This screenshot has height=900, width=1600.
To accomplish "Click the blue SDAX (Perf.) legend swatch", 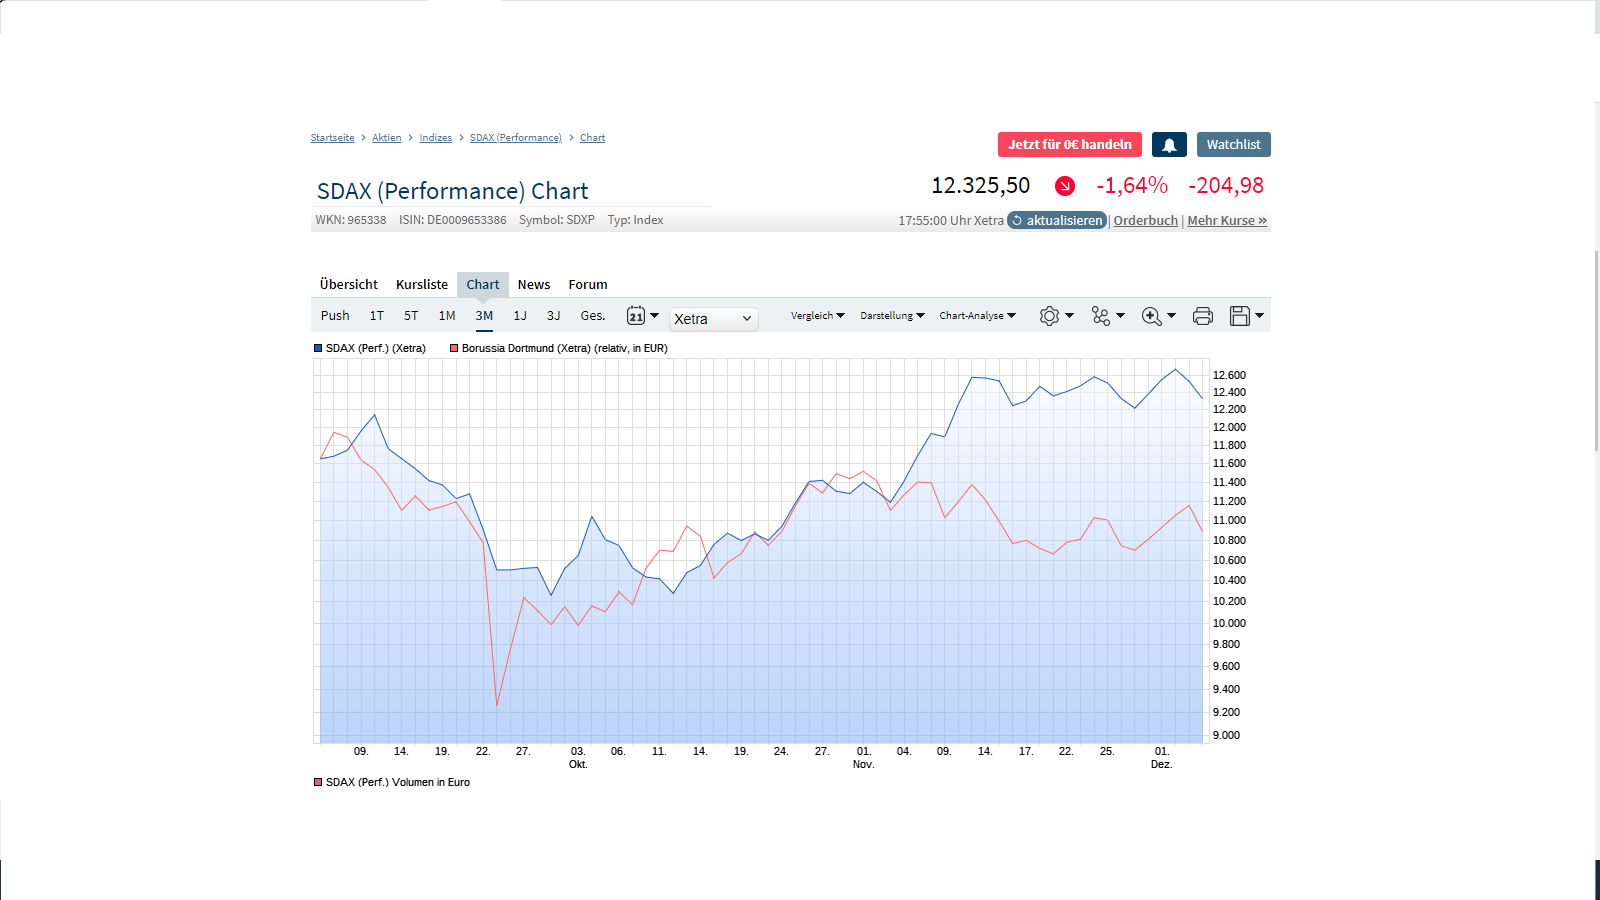I will coord(318,348).
